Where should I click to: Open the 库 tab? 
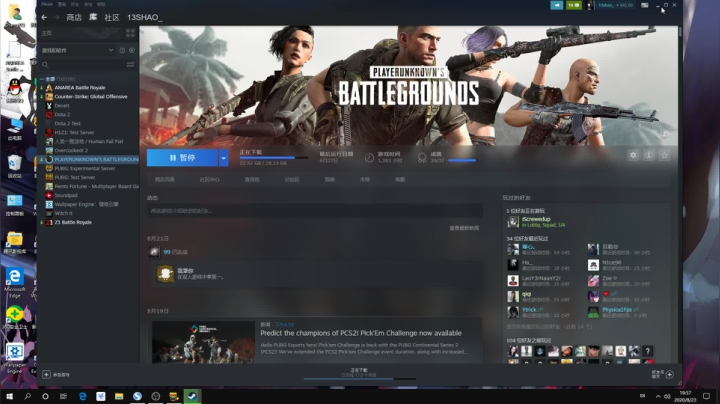click(93, 17)
